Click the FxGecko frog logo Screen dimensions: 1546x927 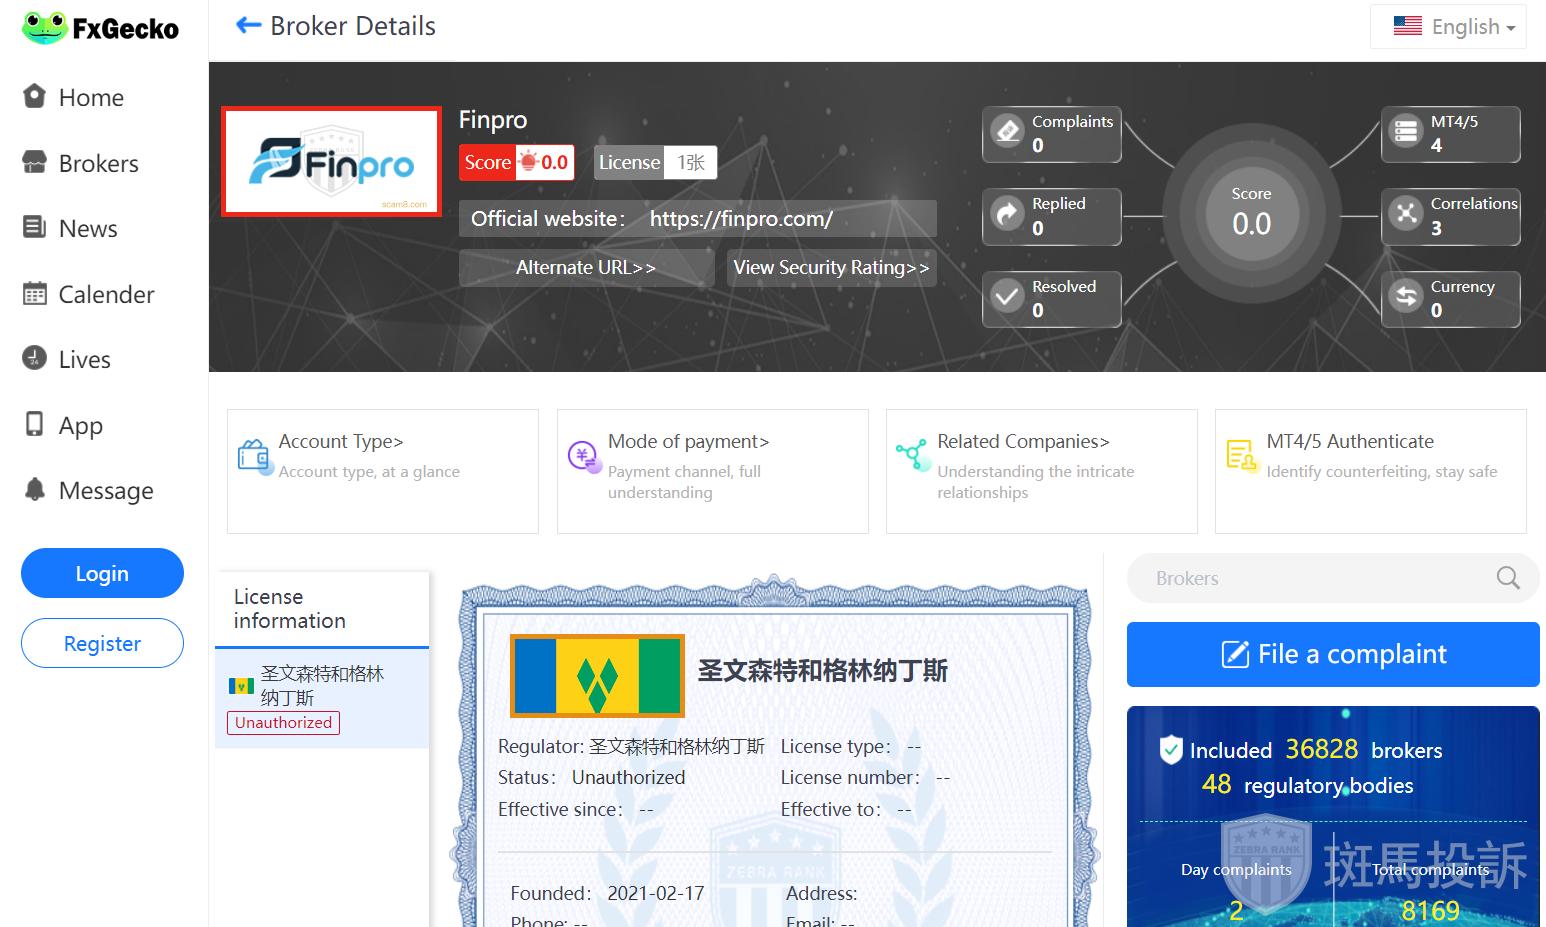pos(44,28)
